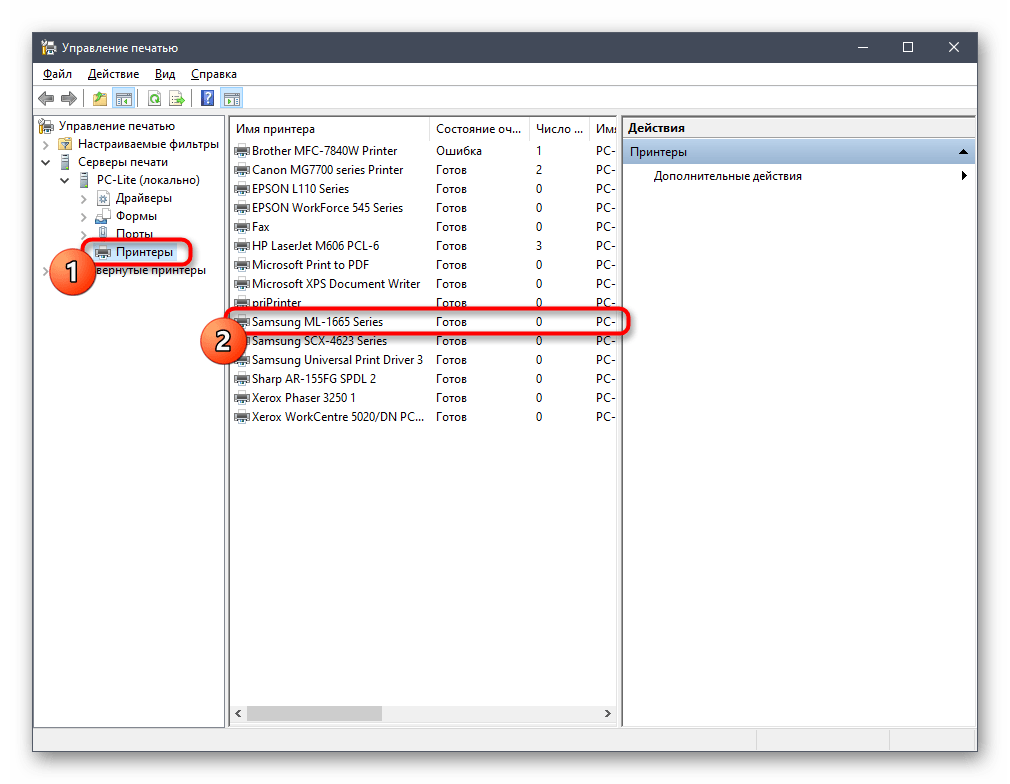Toggle the show/hide console tree icon
This screenshot has height=784, width=1010.
click(124, 98)
